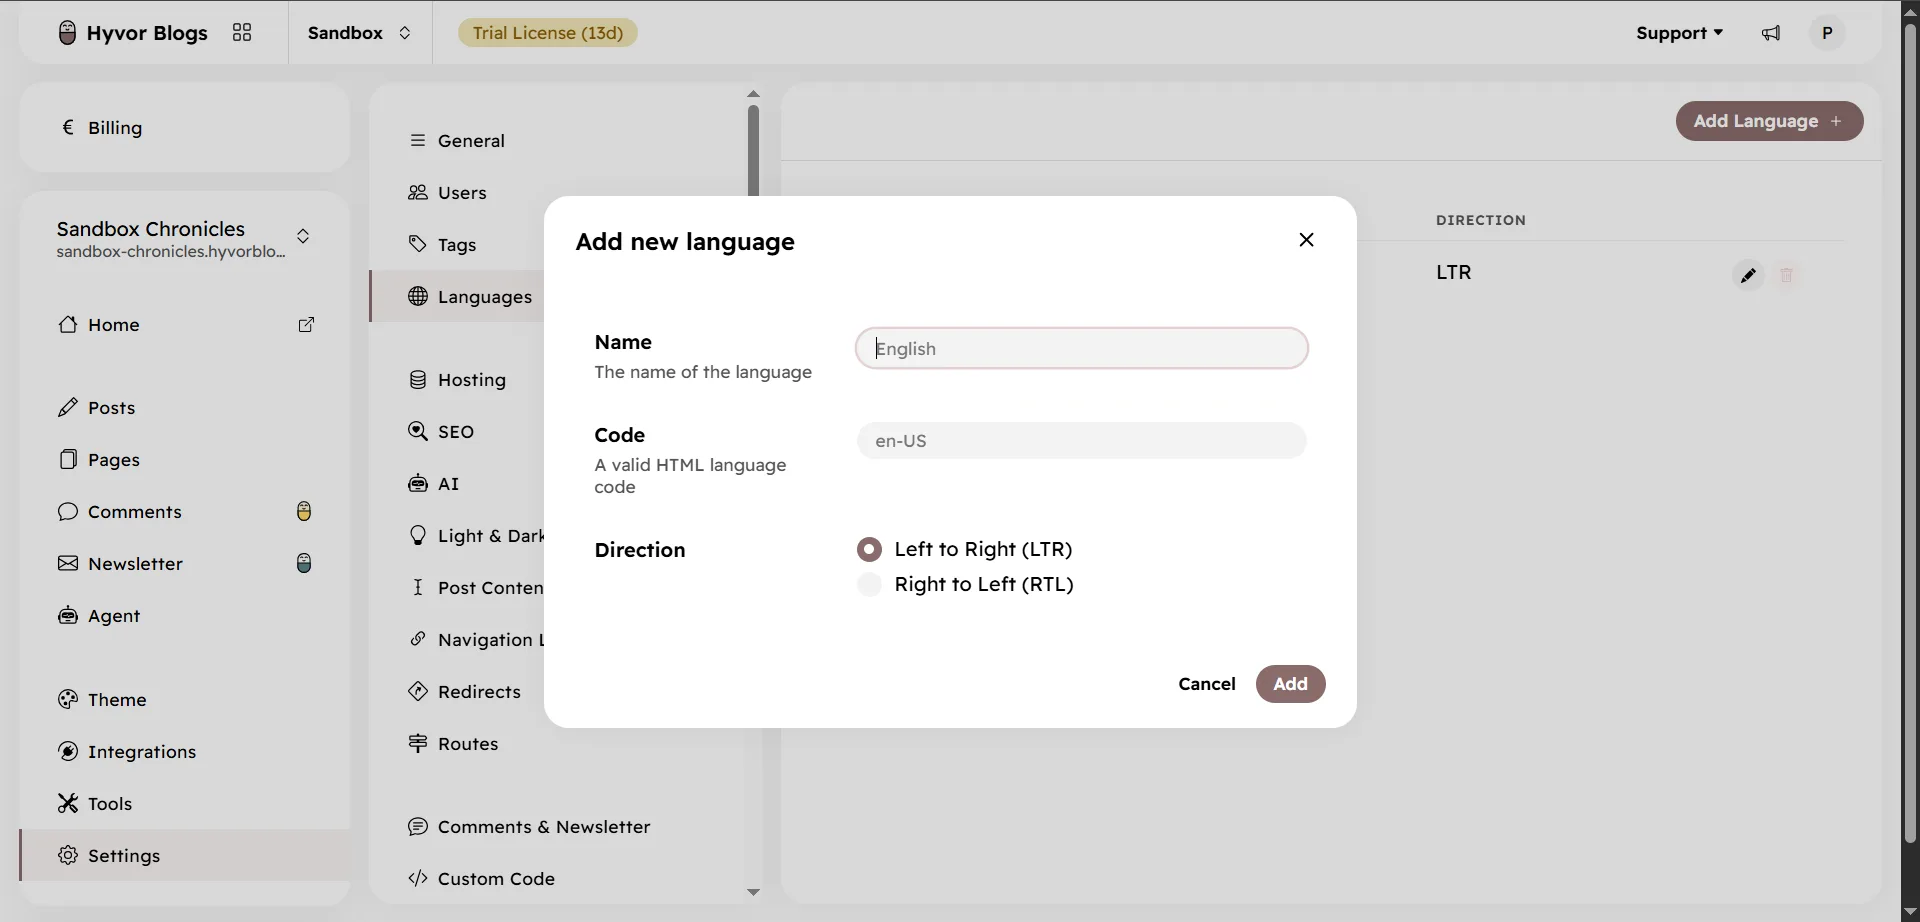Select Right to Left (RTL) radio
The height and width of the screenshot is (922, 1920).
[869, 585]
